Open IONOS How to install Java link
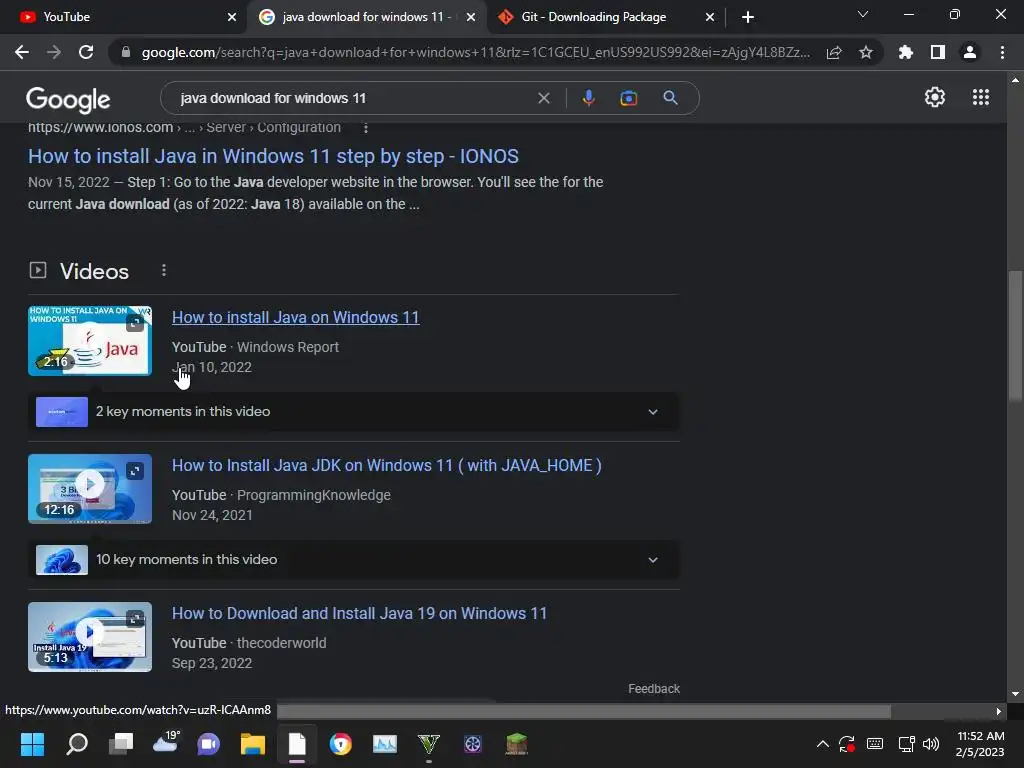 point(273,156)
